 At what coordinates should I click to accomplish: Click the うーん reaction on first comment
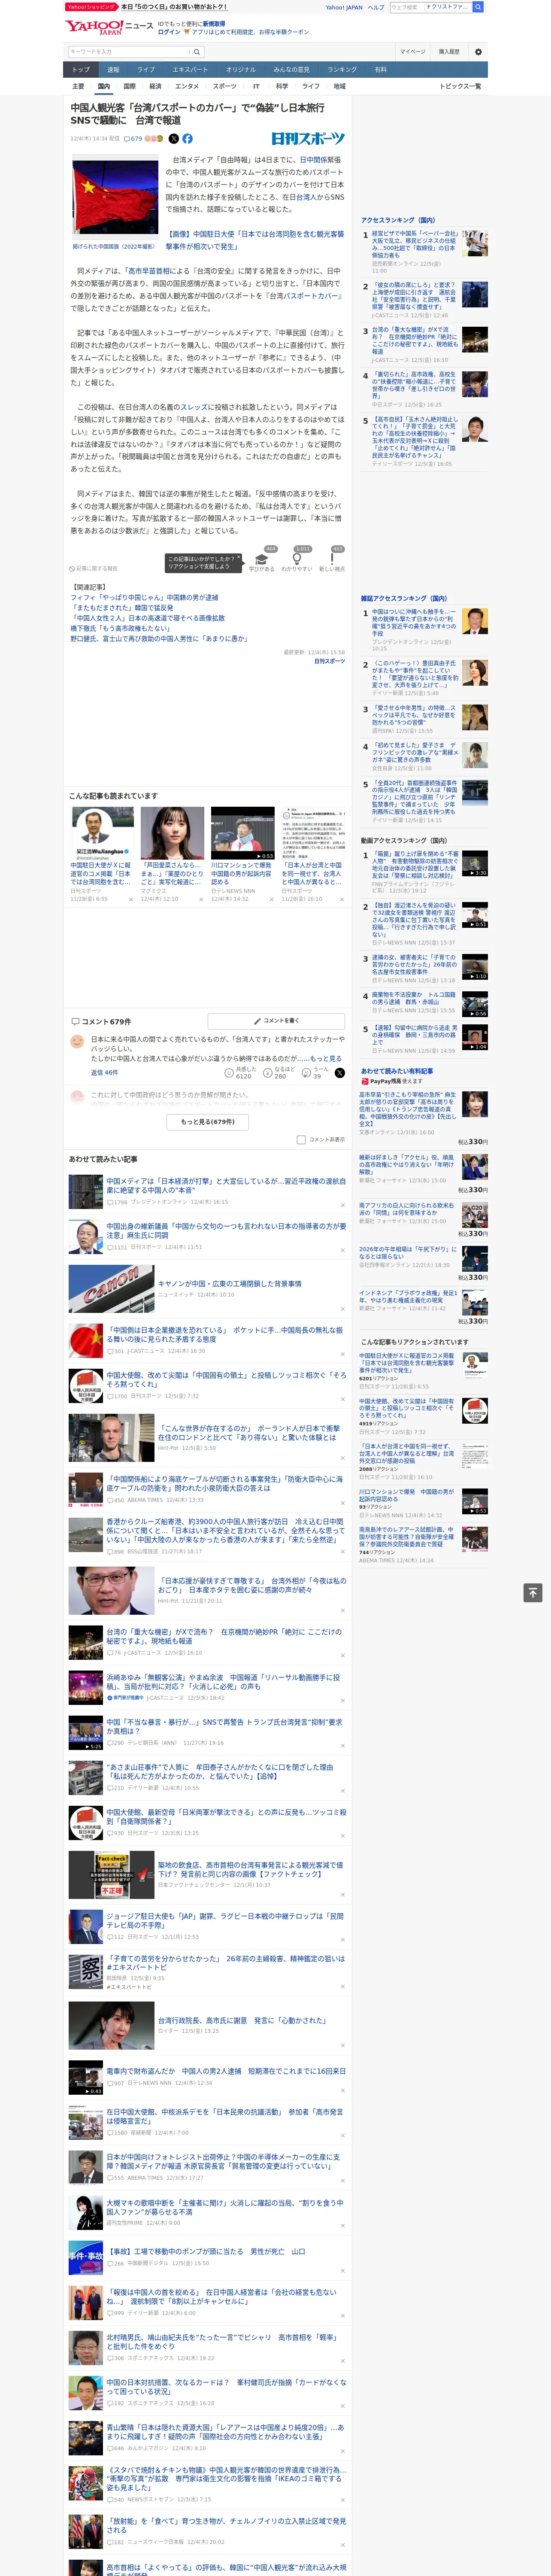tap(316, 1072)
